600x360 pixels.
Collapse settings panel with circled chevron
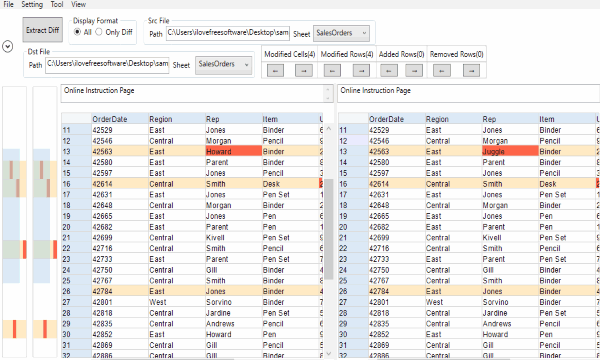7,46
